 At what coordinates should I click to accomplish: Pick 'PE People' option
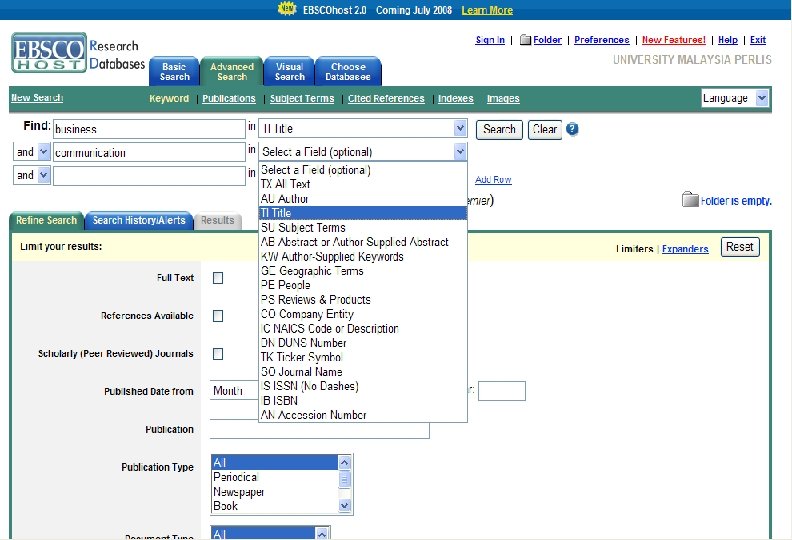(362, 285)
